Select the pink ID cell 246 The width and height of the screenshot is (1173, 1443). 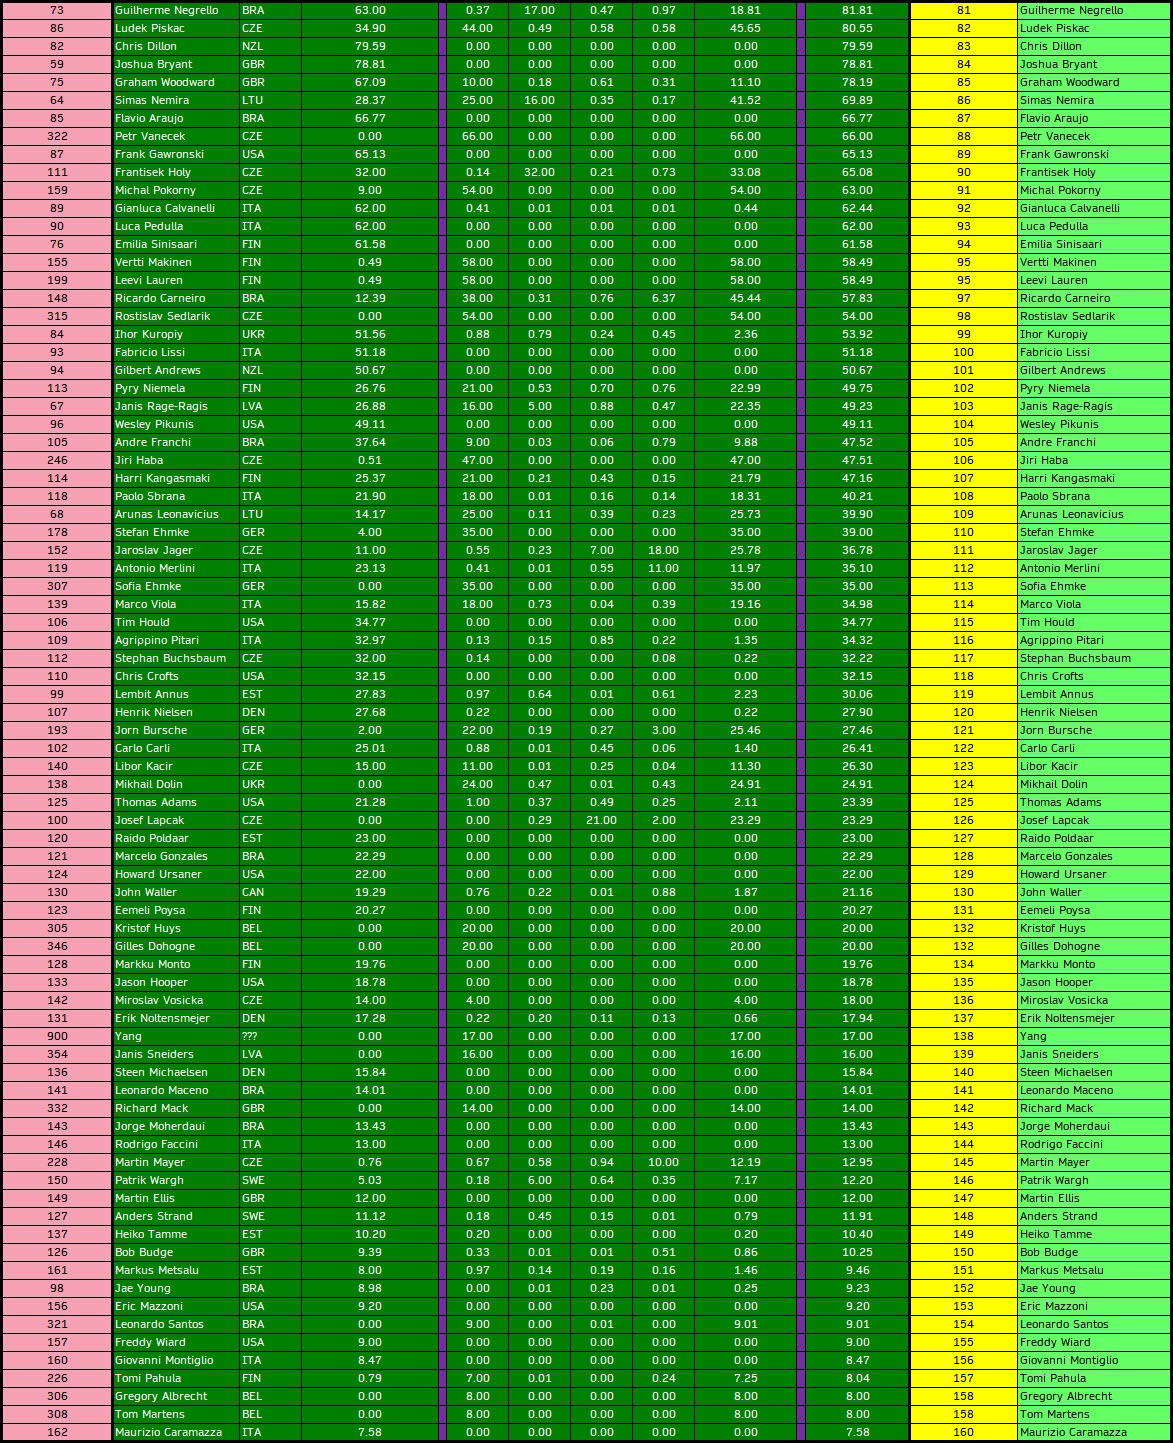click(57, 460)
